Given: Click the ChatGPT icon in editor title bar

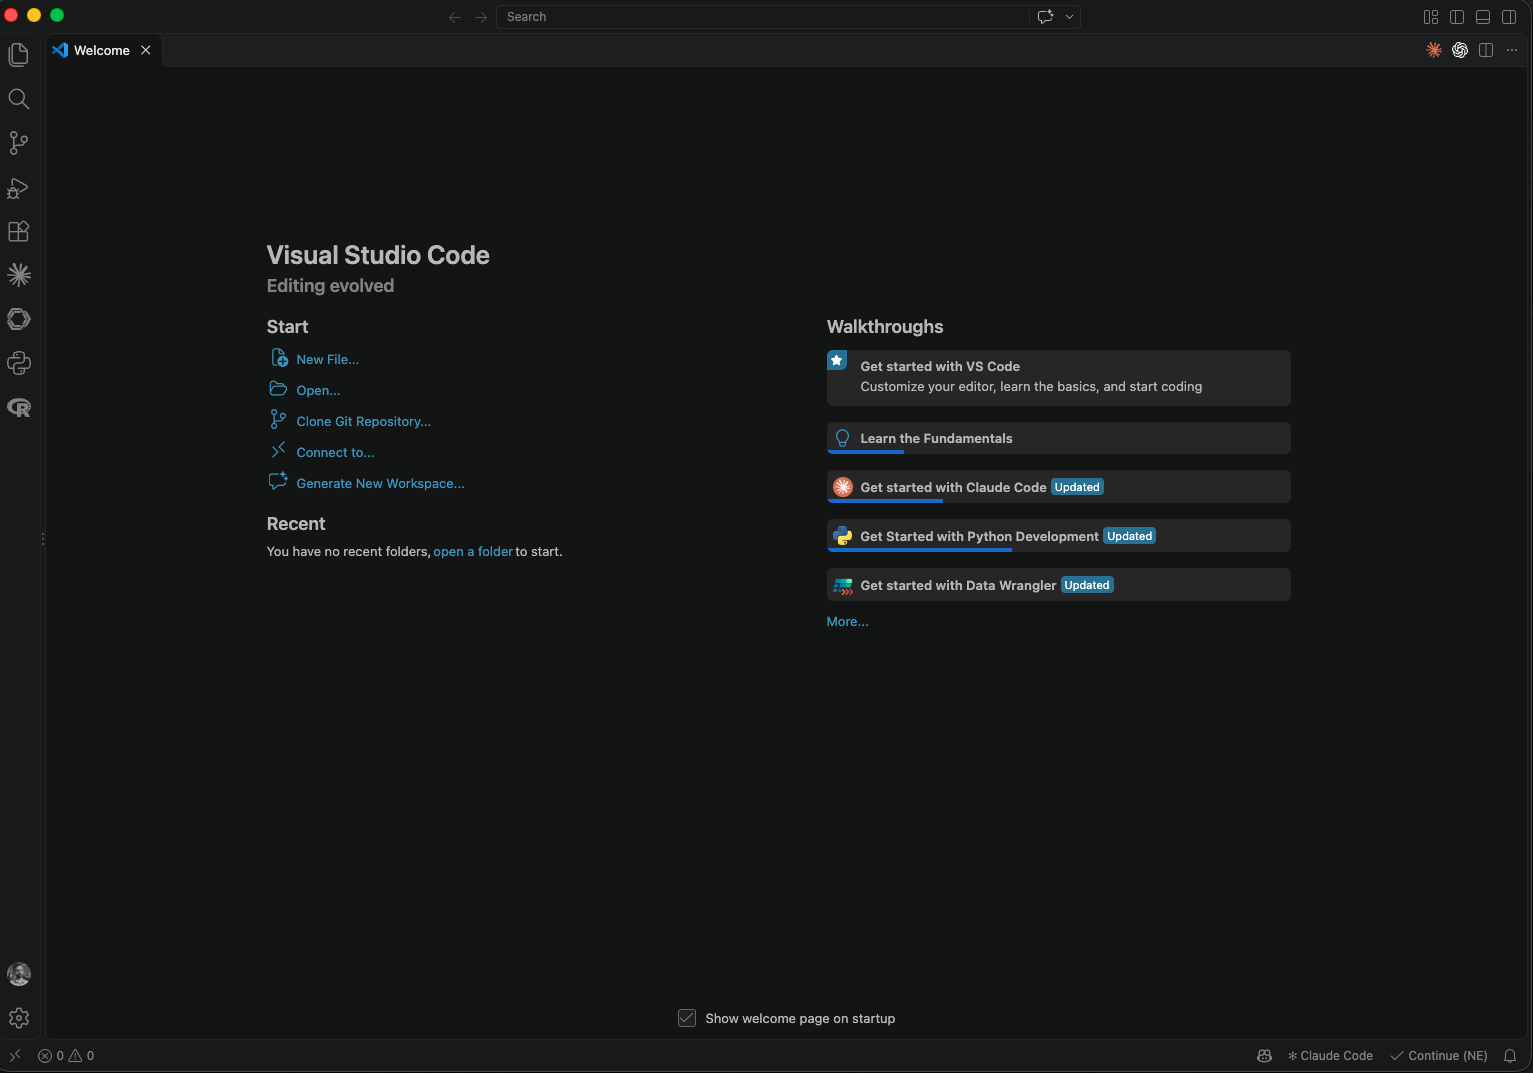Looking at the screenshot, I should click(x=1460, y=50).
